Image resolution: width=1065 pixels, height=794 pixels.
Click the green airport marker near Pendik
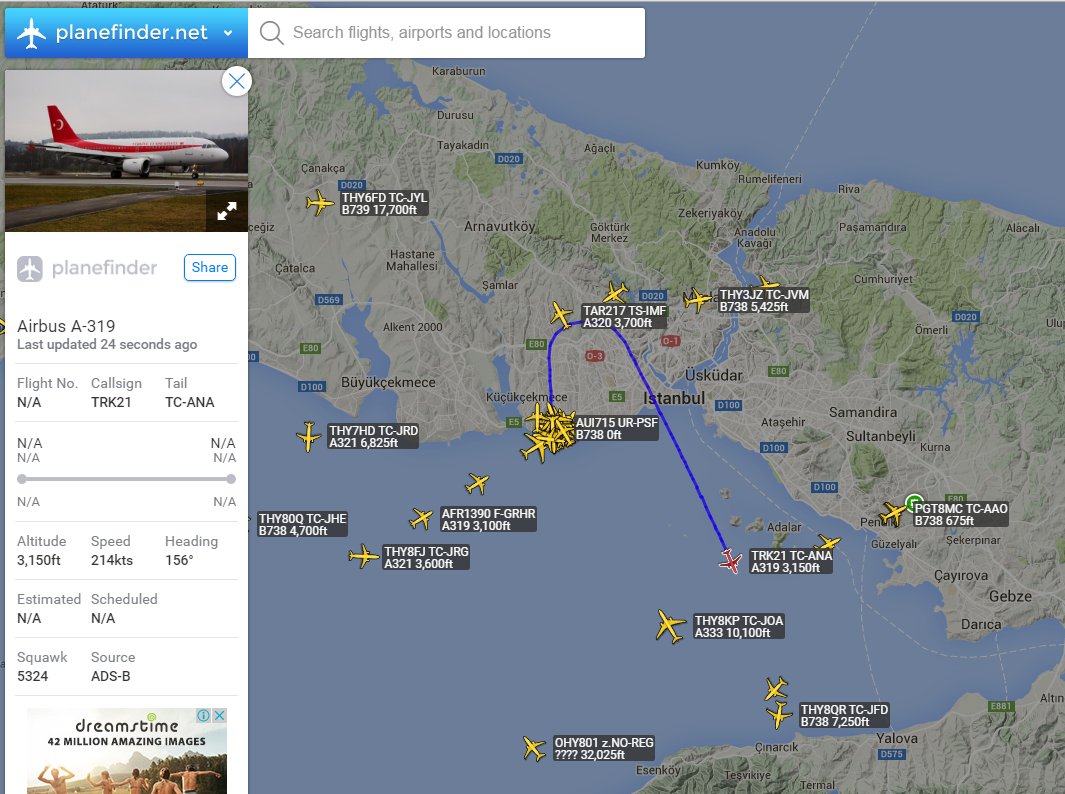[914, 503]
